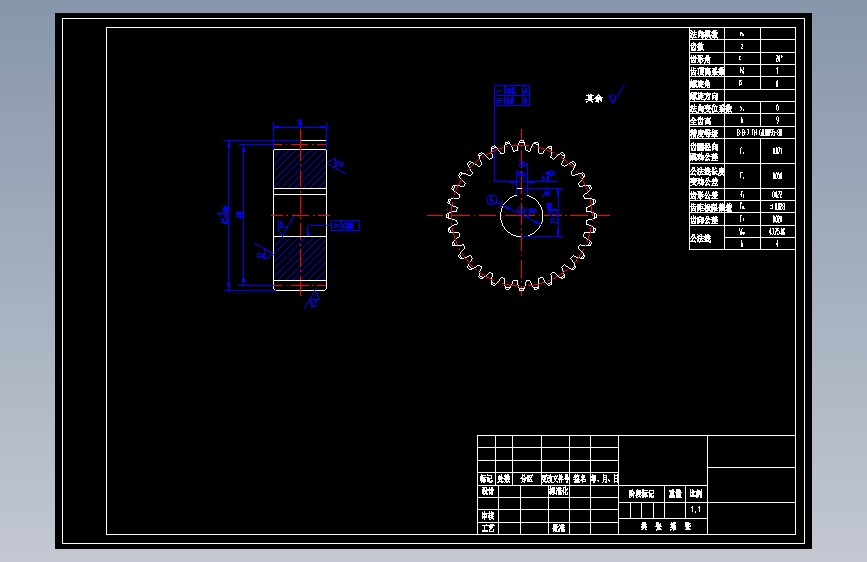This screenshot has width=867, height=562.
Task: Click roughness symbol at upper right of section
Action: click(x=336, y=165)
